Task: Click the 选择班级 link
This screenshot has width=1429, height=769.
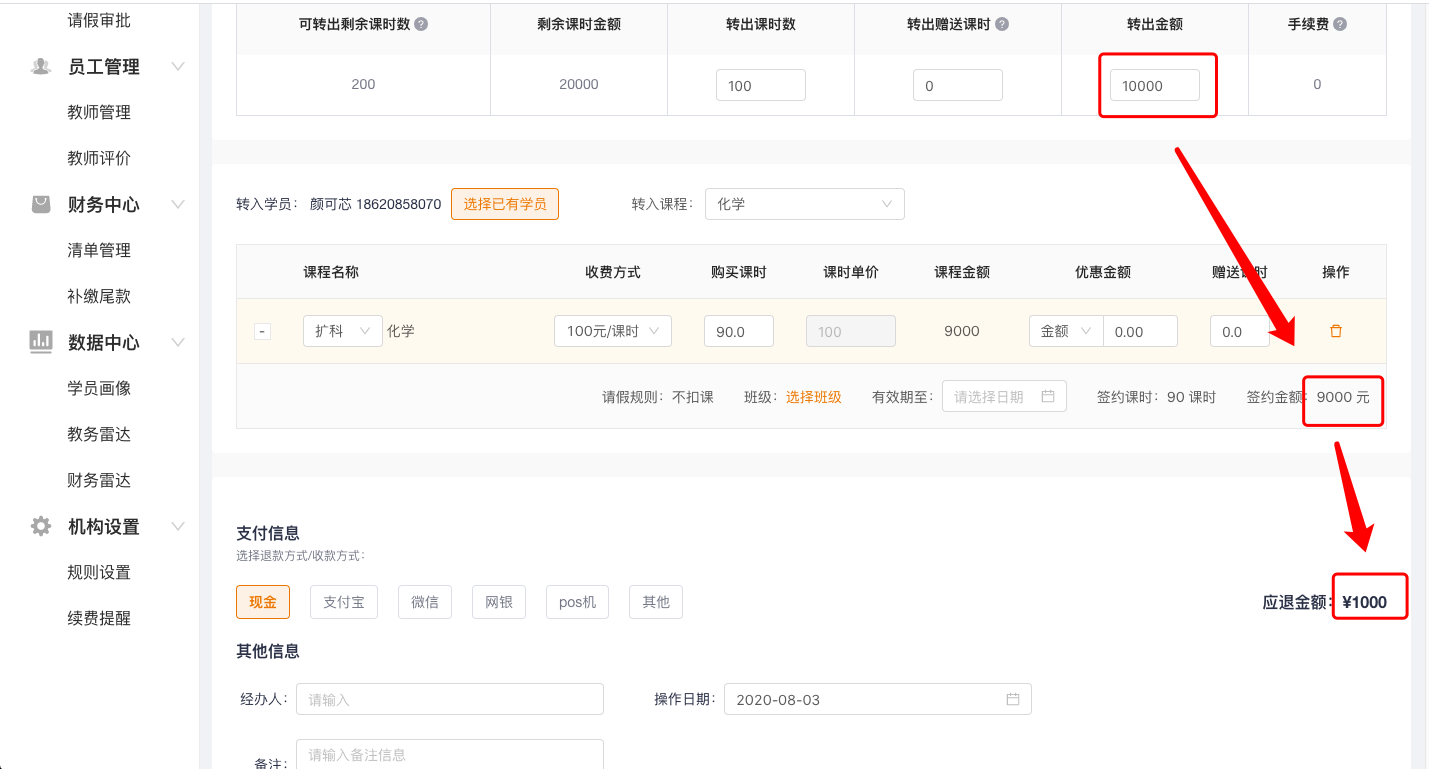Action: tap(813, 397)
